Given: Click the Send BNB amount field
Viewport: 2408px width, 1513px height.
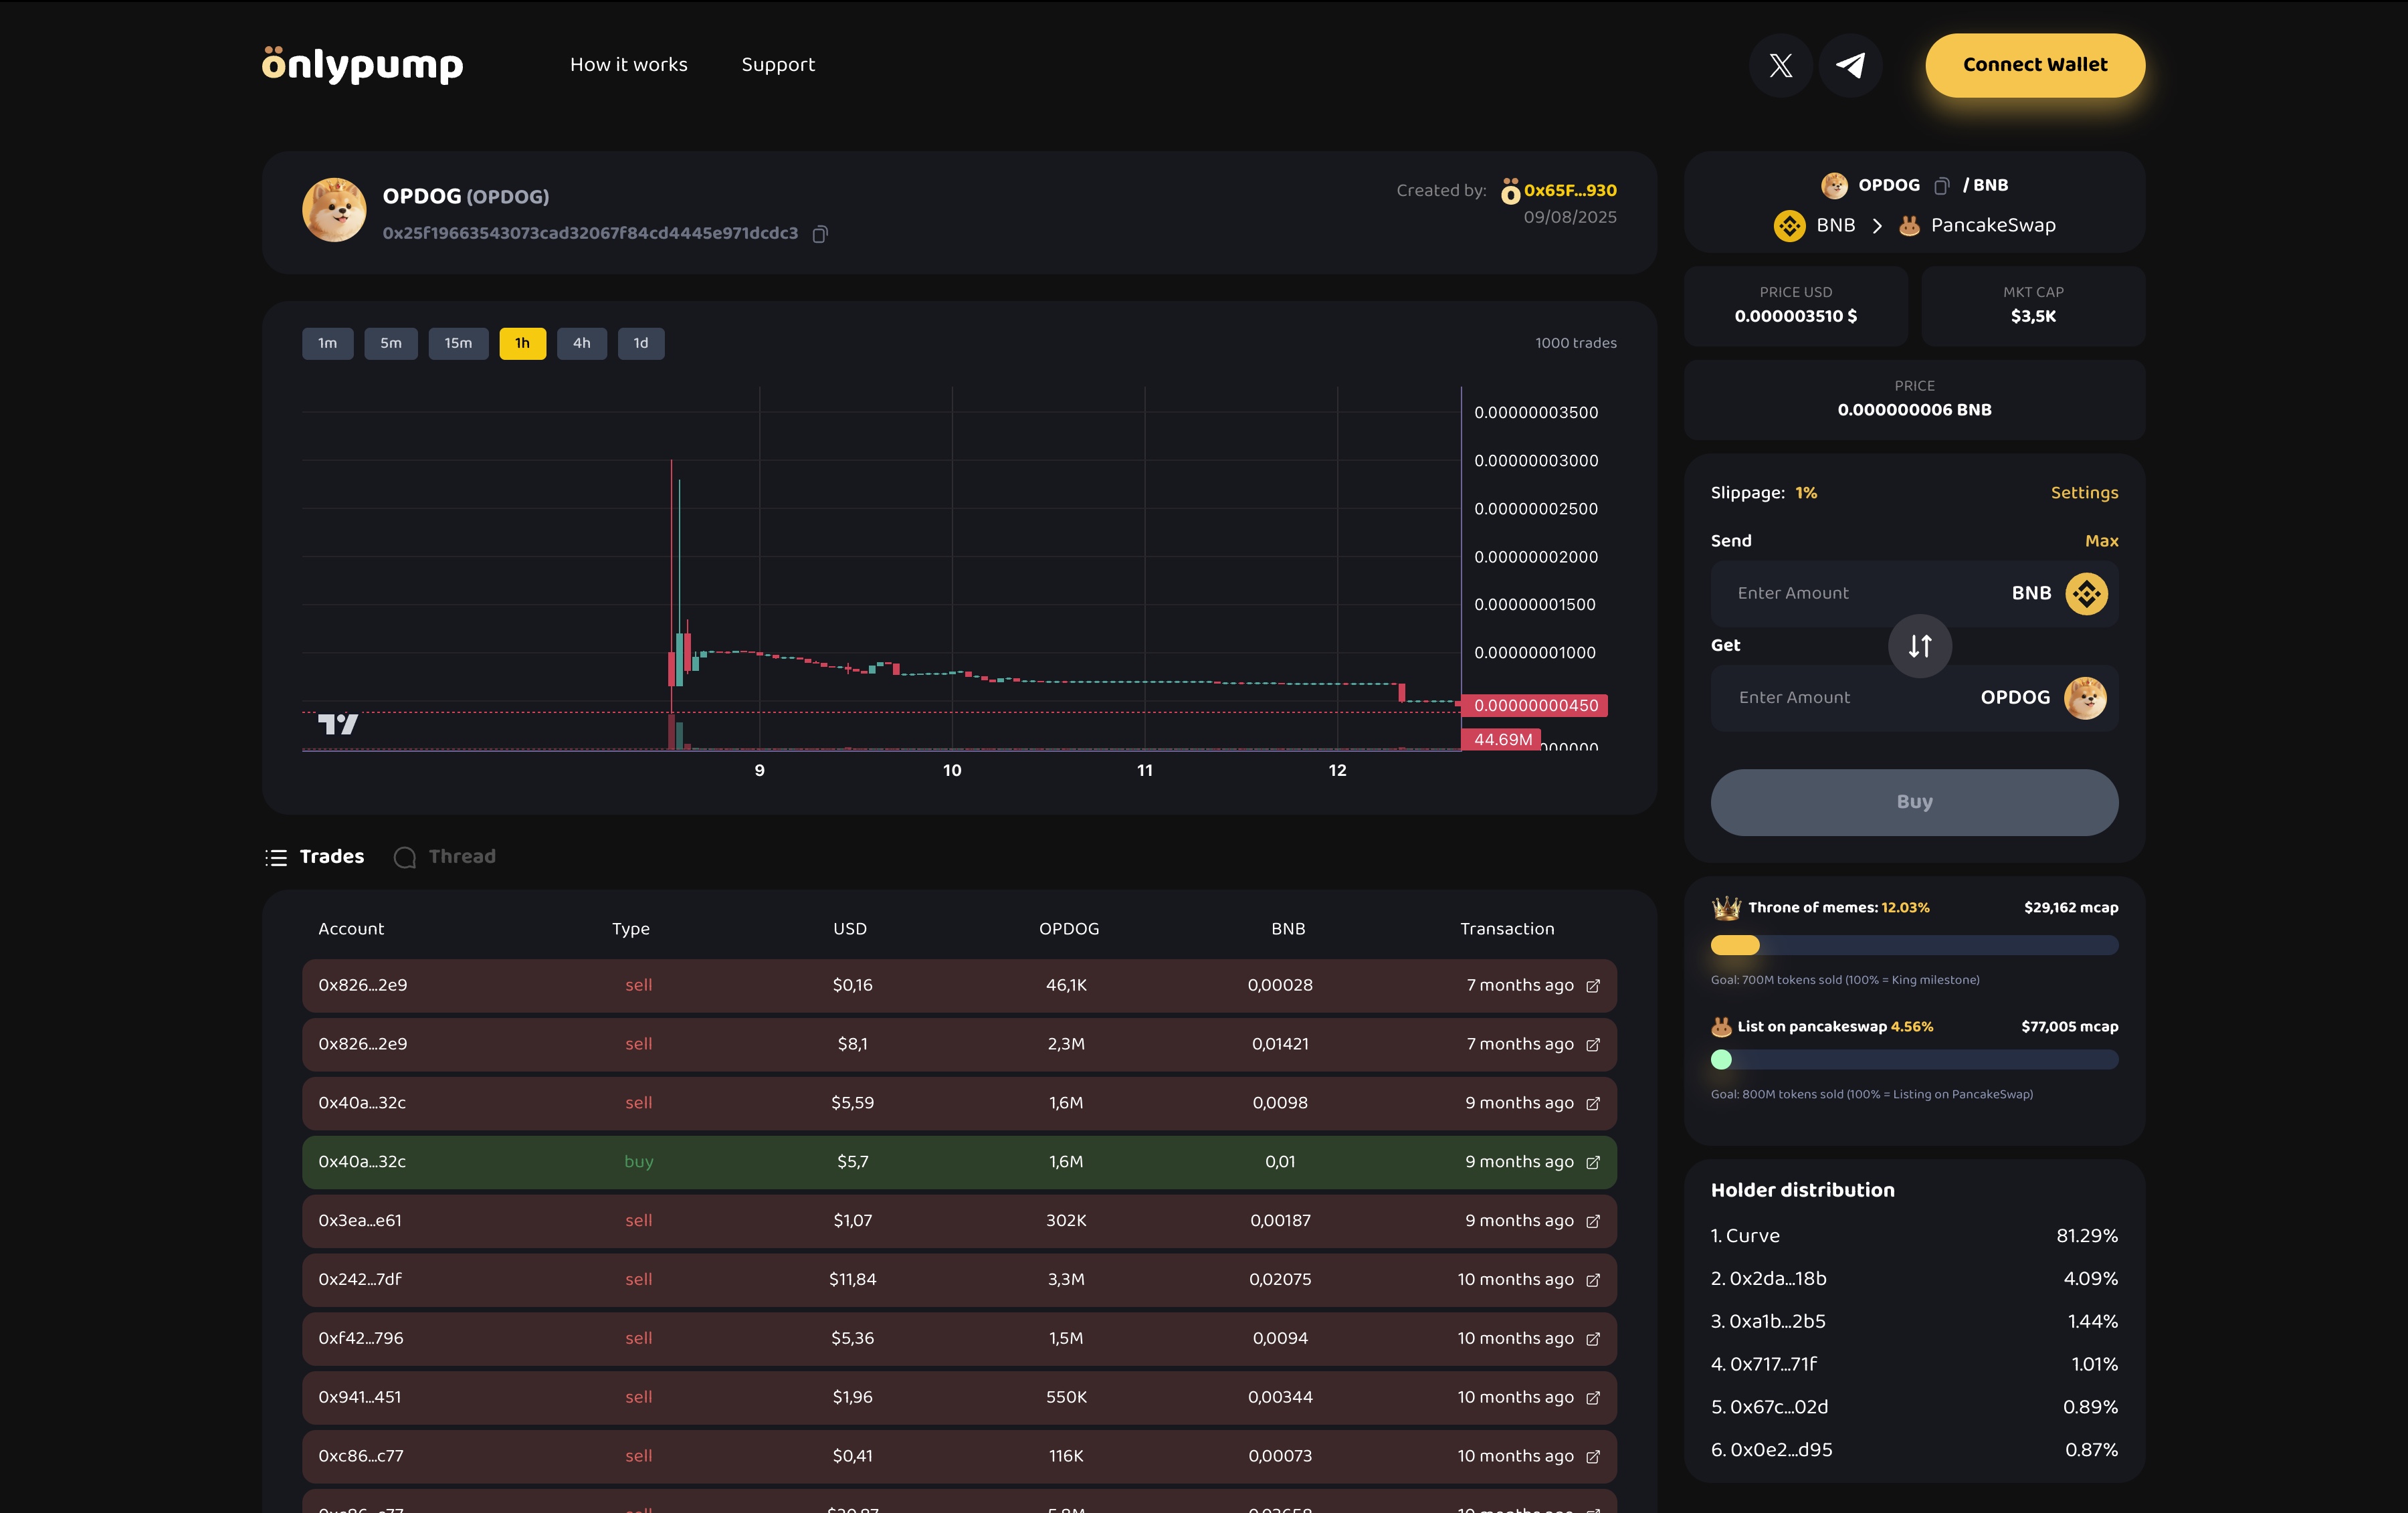Looking at the screenshot, I should tap(1914, 593).
